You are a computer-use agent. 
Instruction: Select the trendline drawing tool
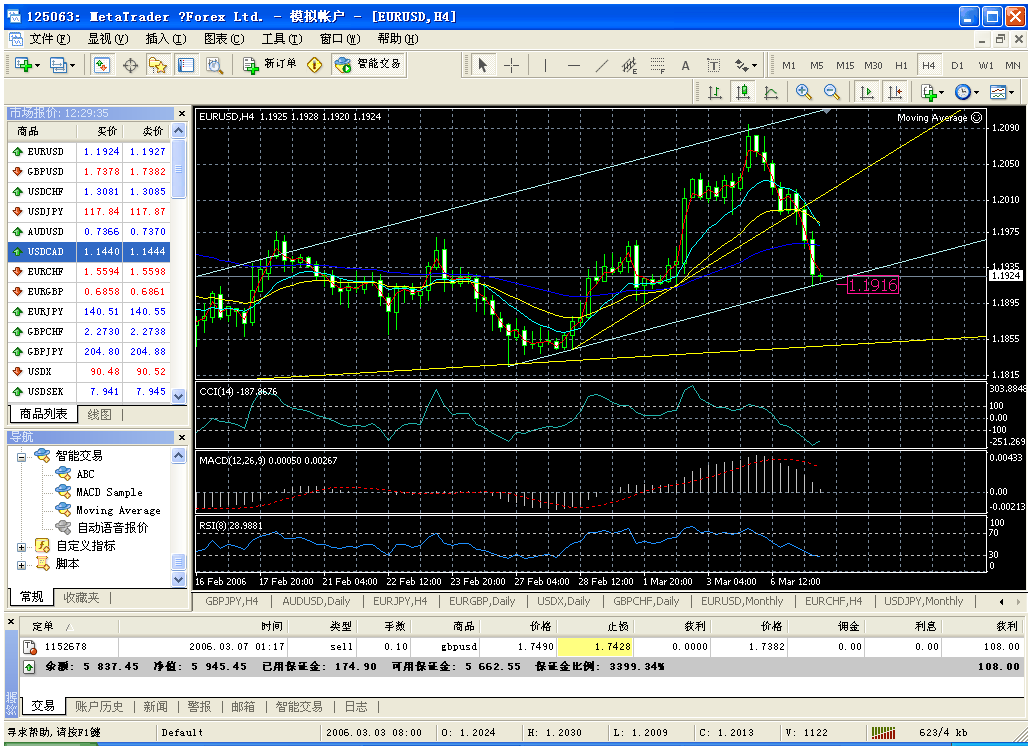click(x=602, y=65)
